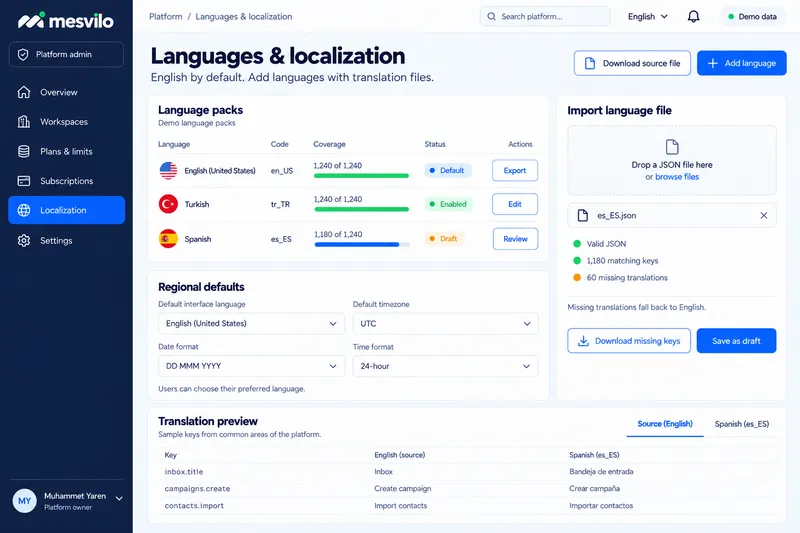Open Plans & limits page
This screenshot has height=533, width=800.
click(66, 151)
